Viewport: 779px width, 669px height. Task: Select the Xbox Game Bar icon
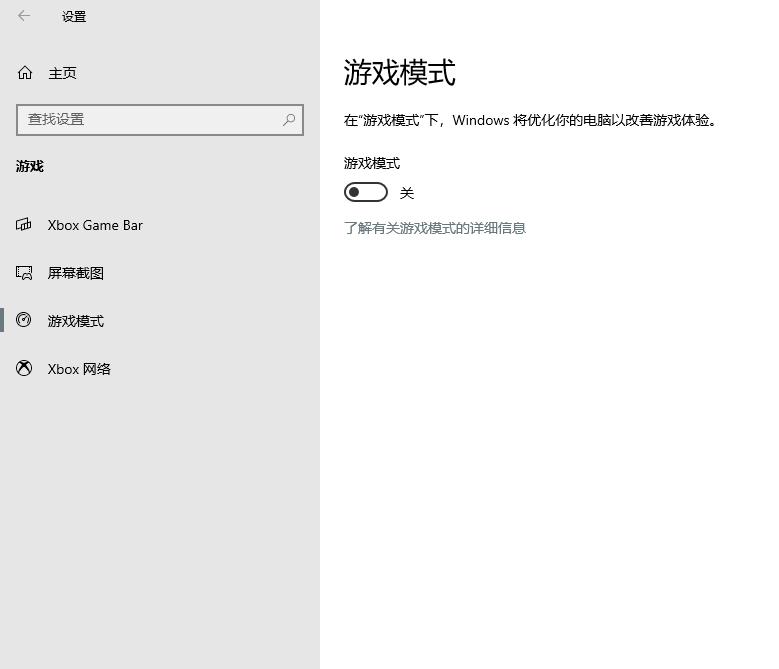pyautogui.click(x=24, y=224)
